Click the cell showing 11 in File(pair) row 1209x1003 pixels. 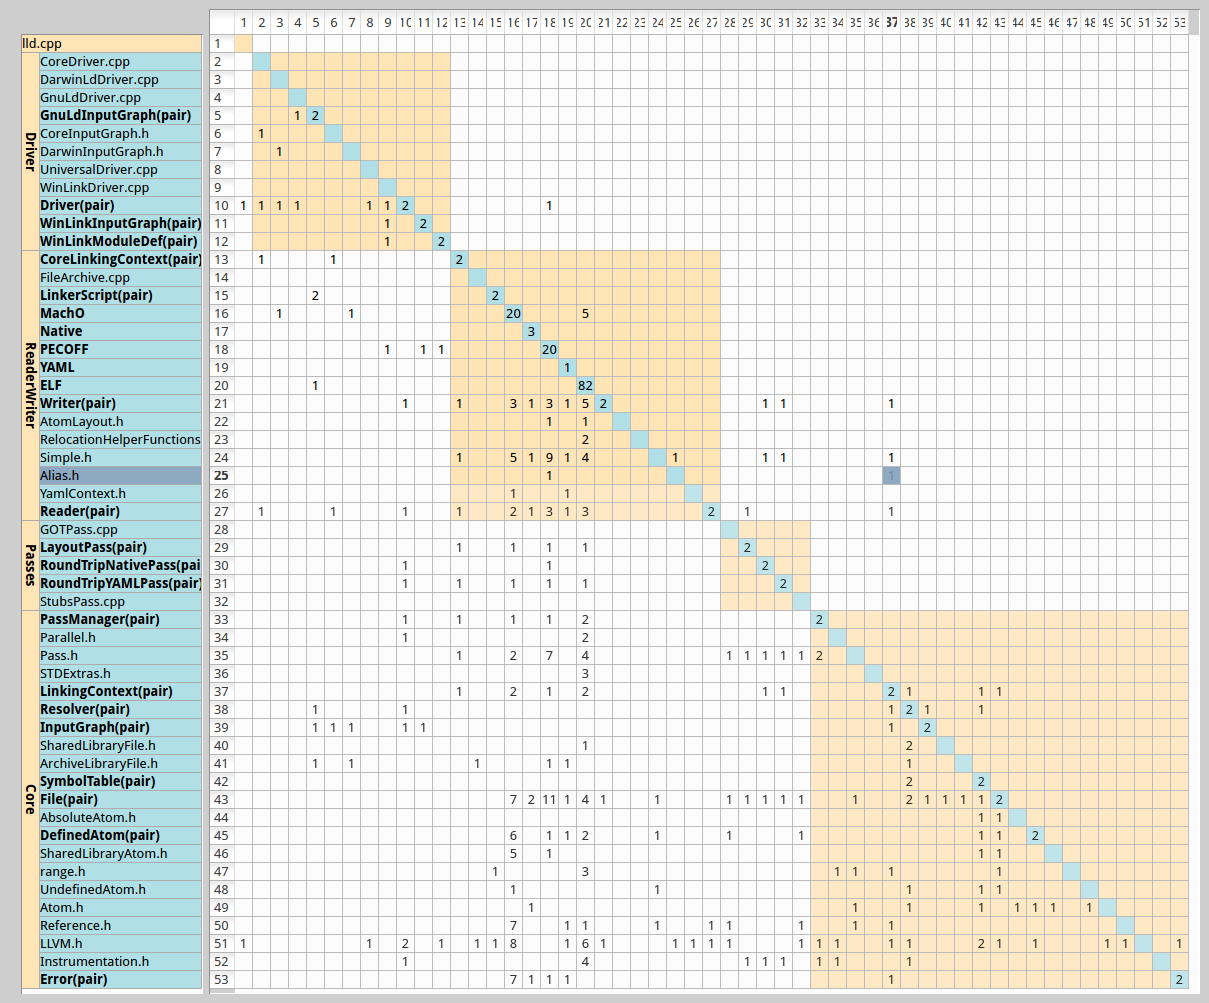click(x=549, y=800)
